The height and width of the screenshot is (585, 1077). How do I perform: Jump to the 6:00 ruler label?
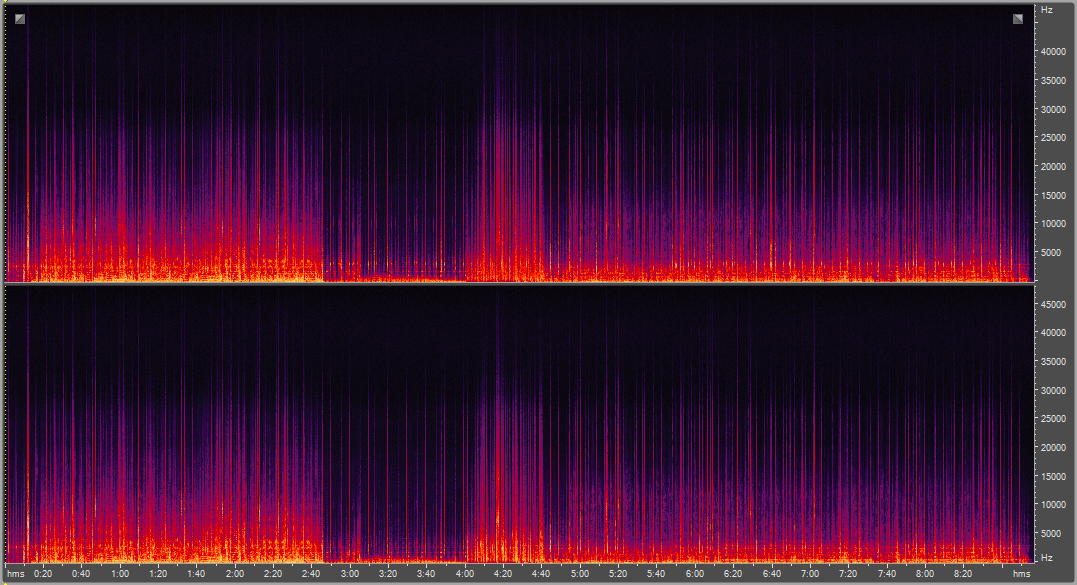(x=695, y=574)
